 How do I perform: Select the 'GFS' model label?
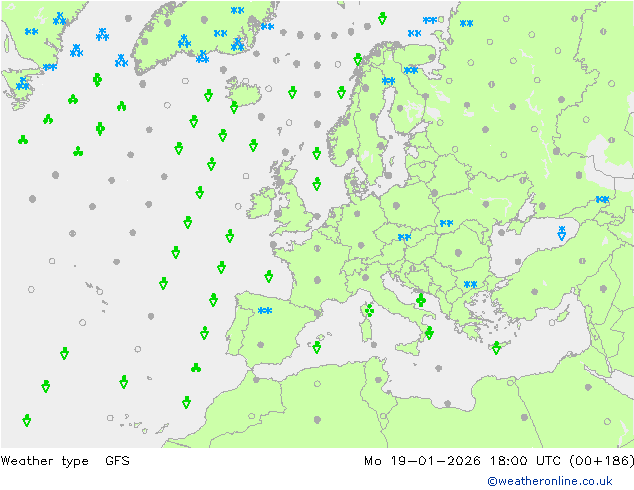[x=117, y=461]
